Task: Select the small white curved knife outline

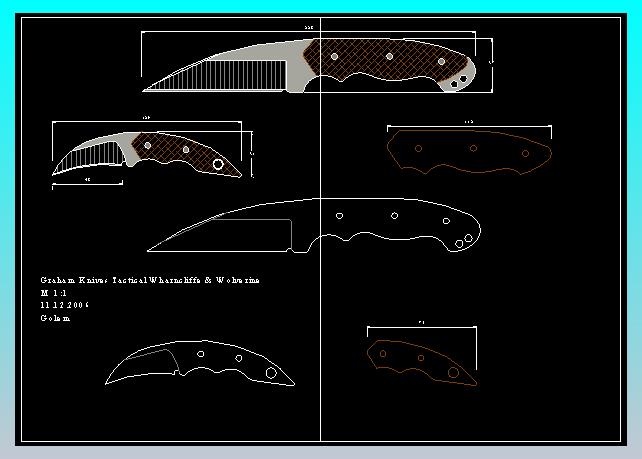Action: tap(200, 363)
